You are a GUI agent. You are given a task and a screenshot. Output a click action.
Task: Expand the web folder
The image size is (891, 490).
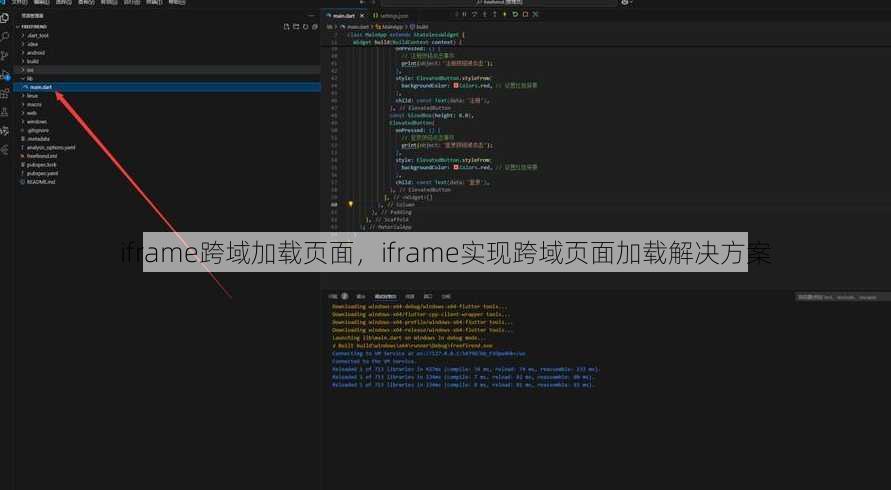[31, 113]
